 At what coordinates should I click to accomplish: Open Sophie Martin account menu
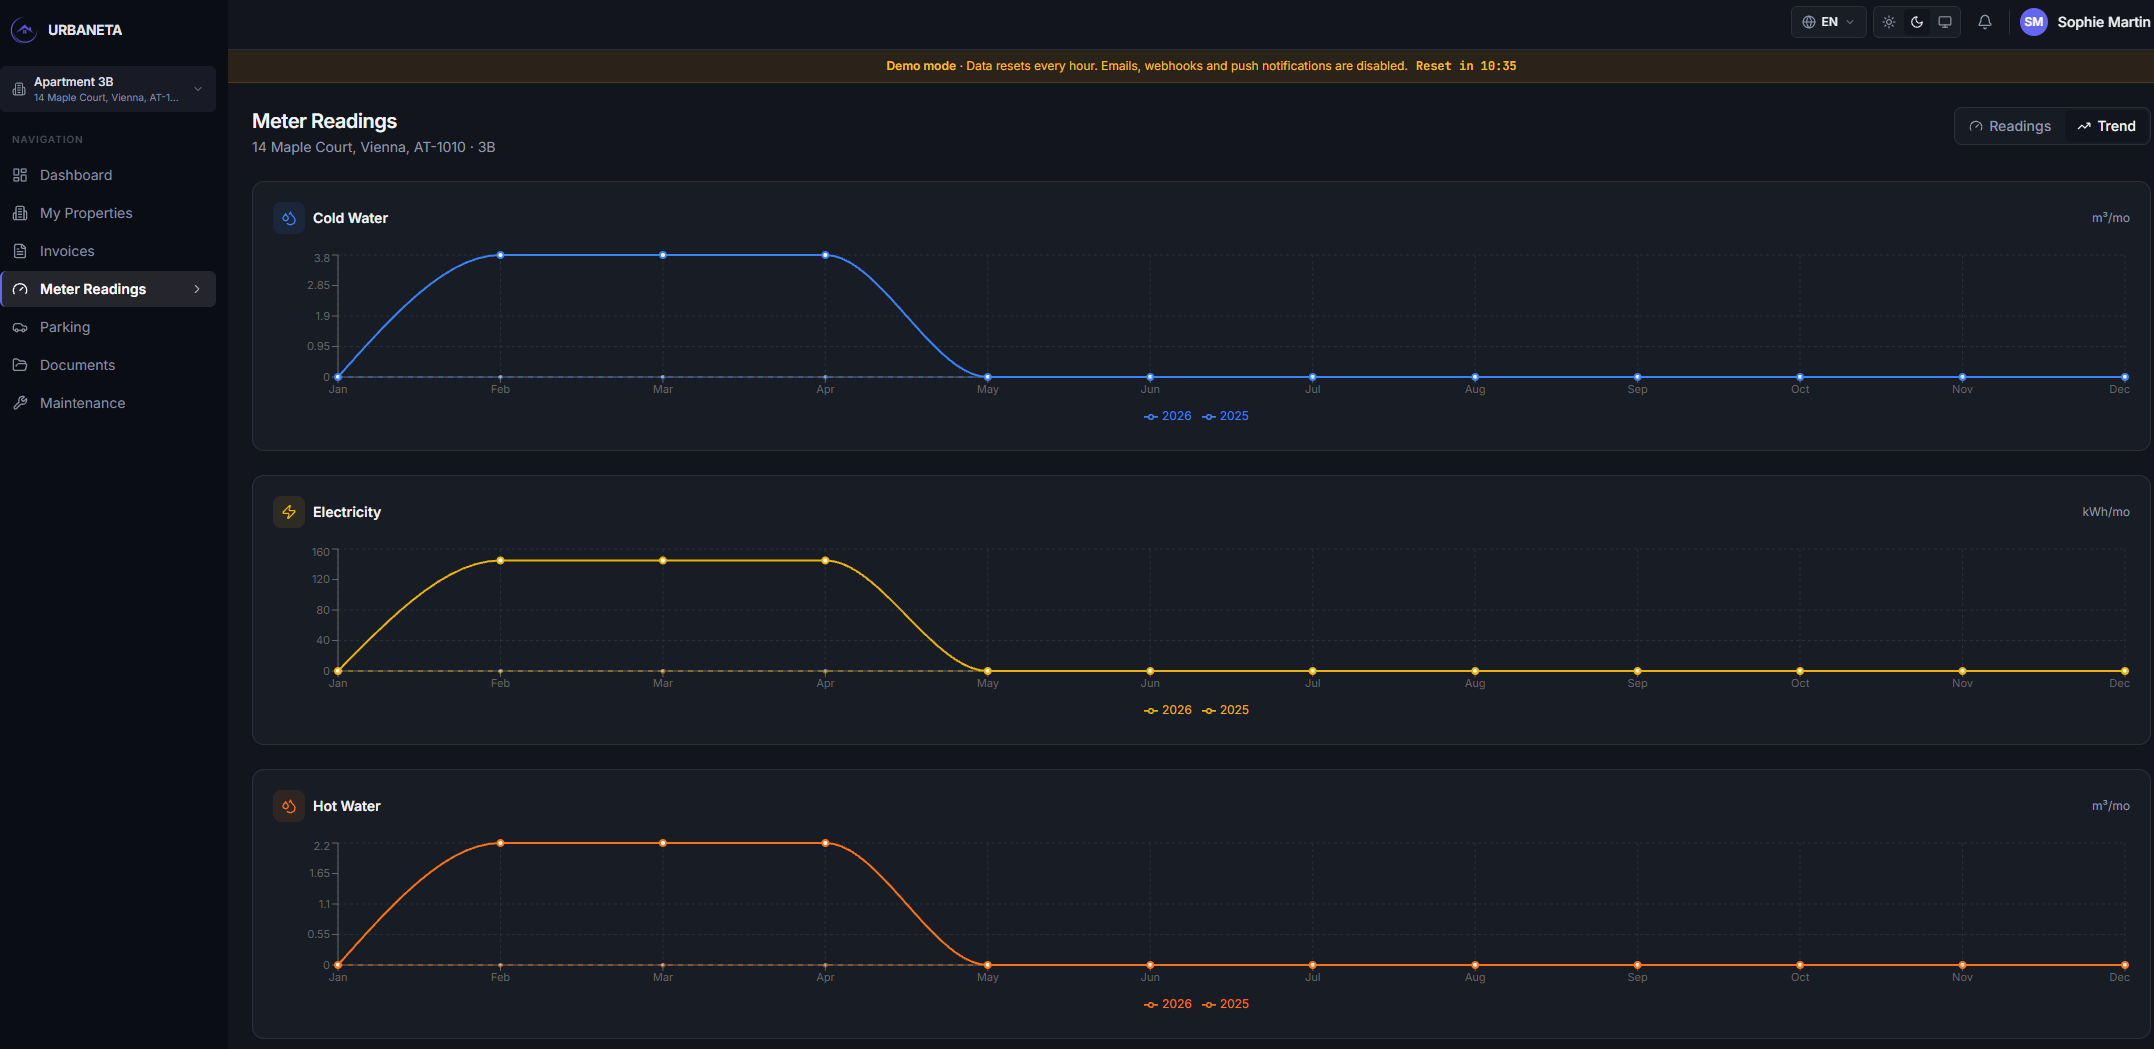point(2085,22)
